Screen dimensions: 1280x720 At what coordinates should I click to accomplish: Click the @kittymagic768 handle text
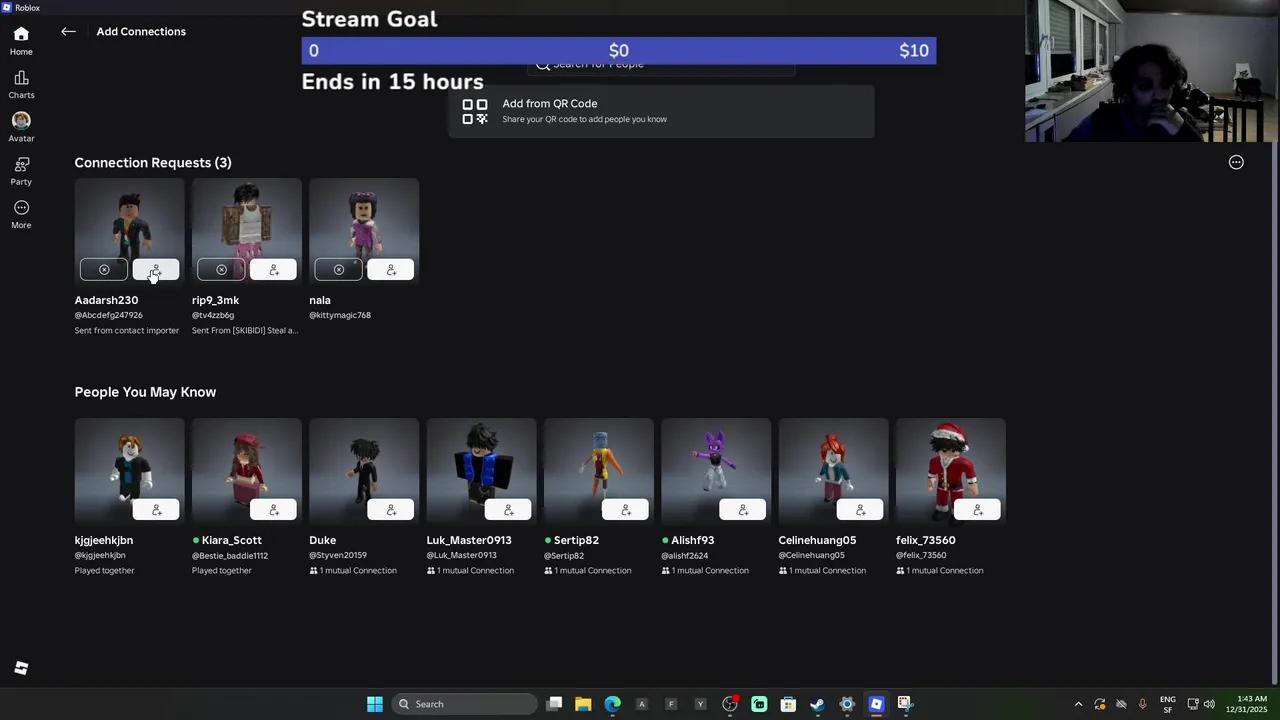pos(340,315)
